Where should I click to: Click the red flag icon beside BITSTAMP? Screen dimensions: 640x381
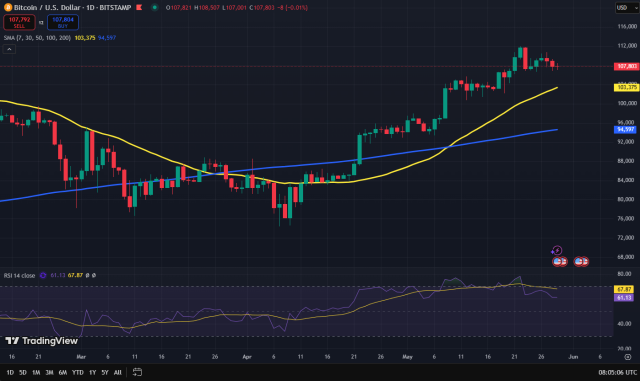point(139,7)
